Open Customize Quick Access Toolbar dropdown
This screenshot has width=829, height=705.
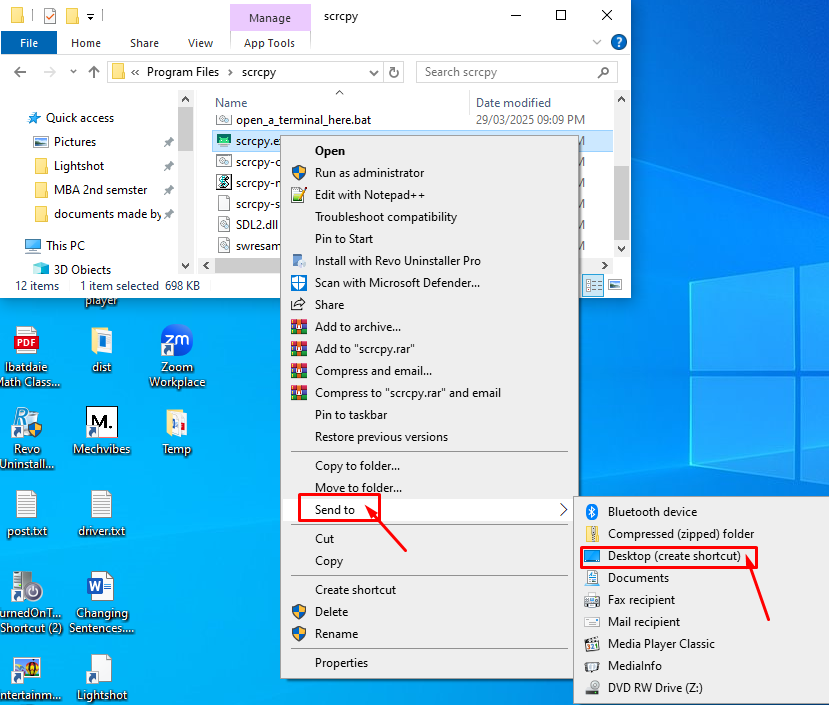(x=91, y=16)
